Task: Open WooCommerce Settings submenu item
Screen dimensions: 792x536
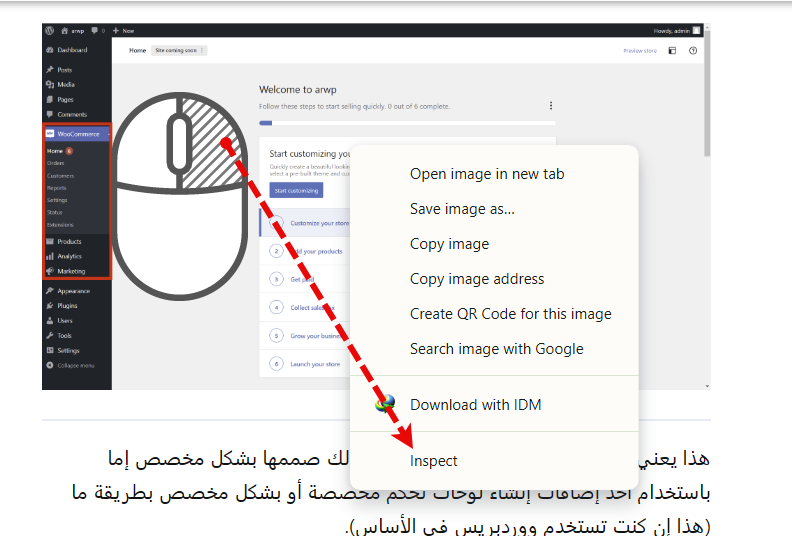Action: click(57, 200)
